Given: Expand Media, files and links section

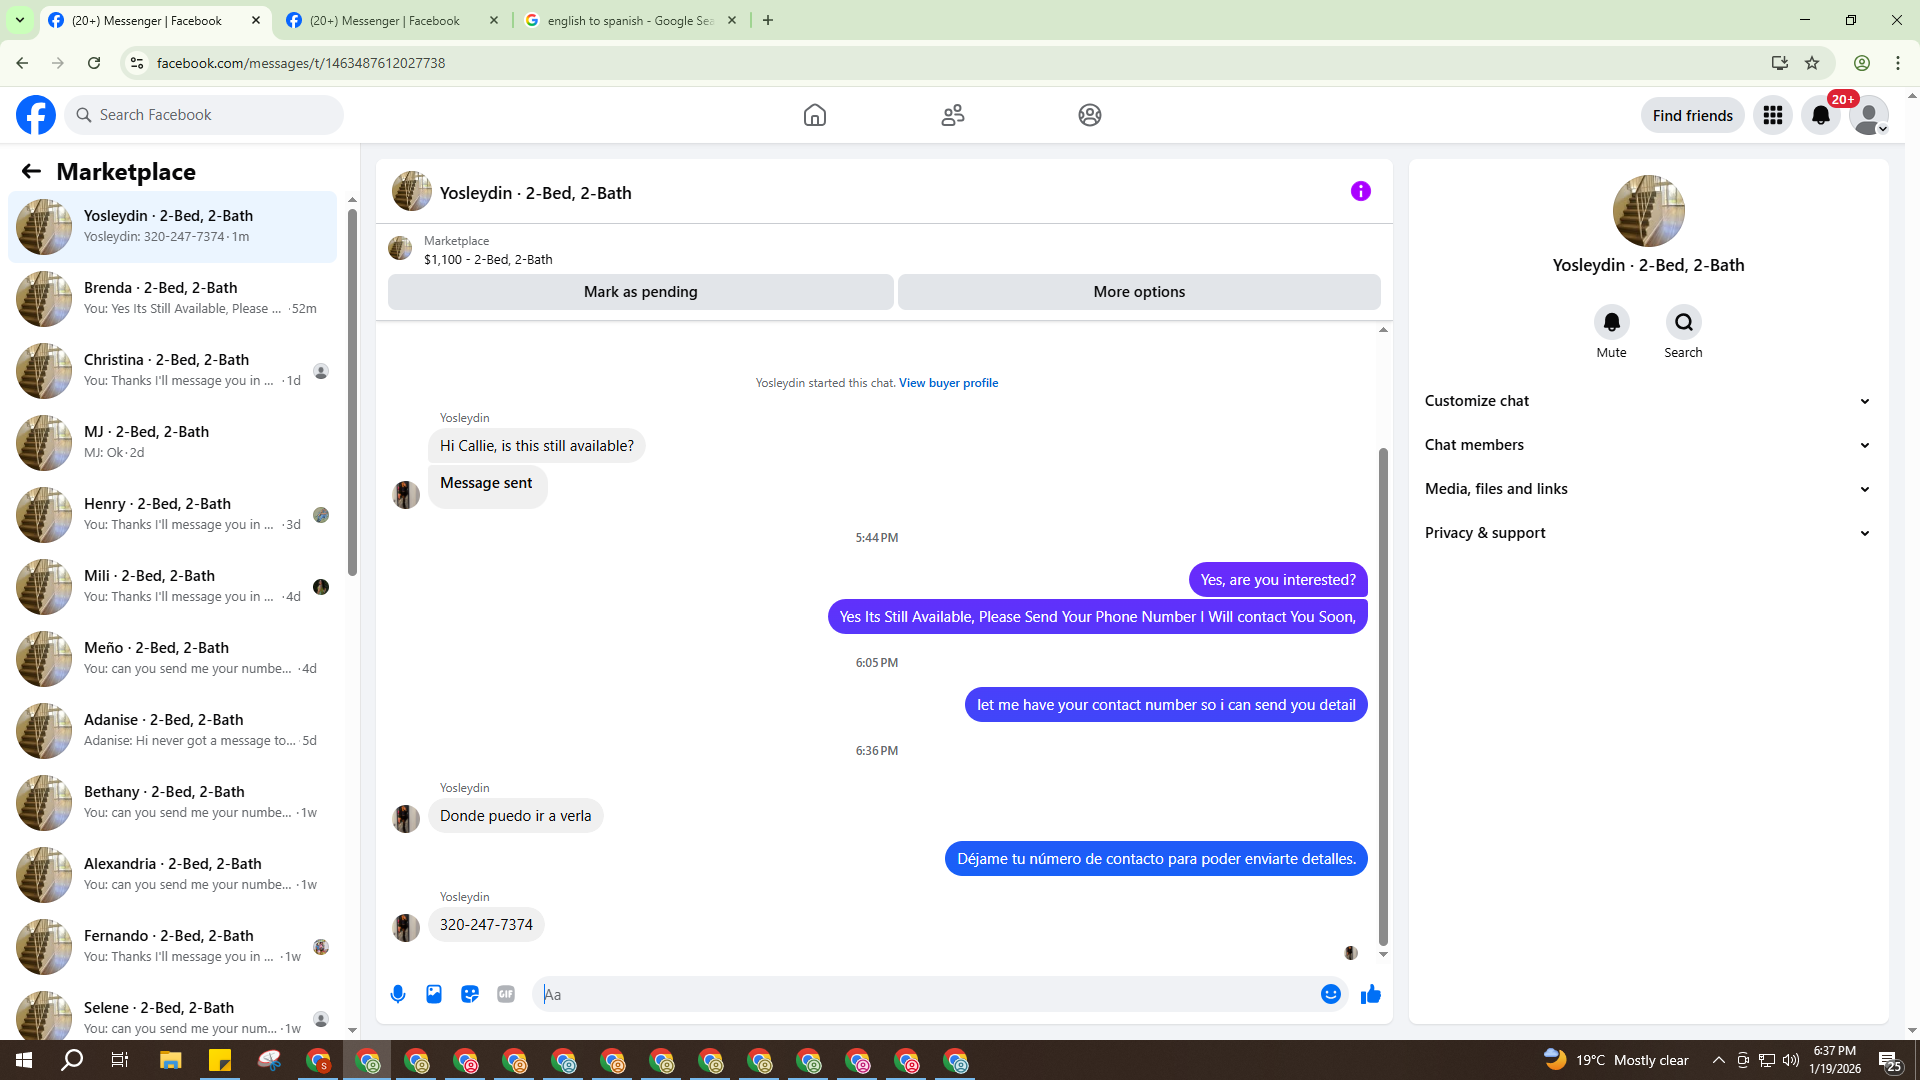Looking at the screenshot, I should point(1647,489).
